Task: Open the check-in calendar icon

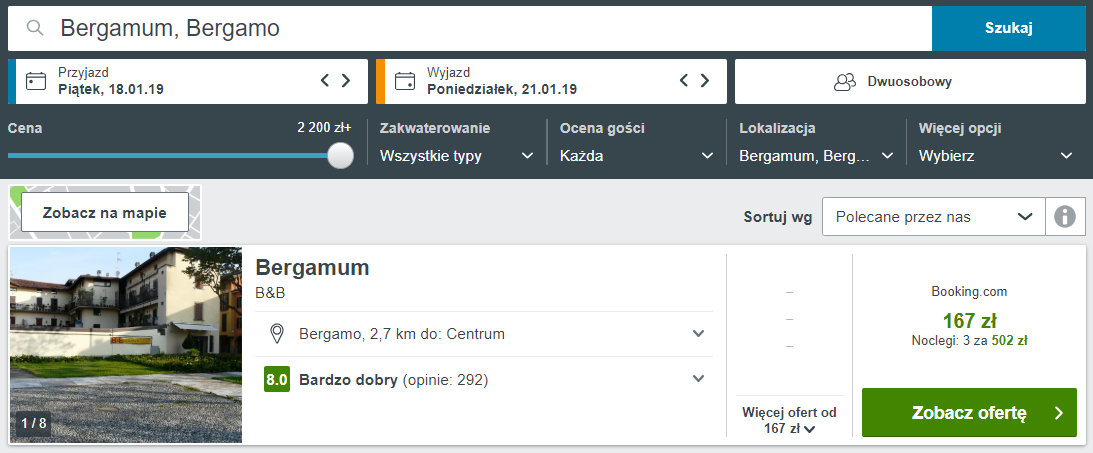Action: [x=36, y=82]
